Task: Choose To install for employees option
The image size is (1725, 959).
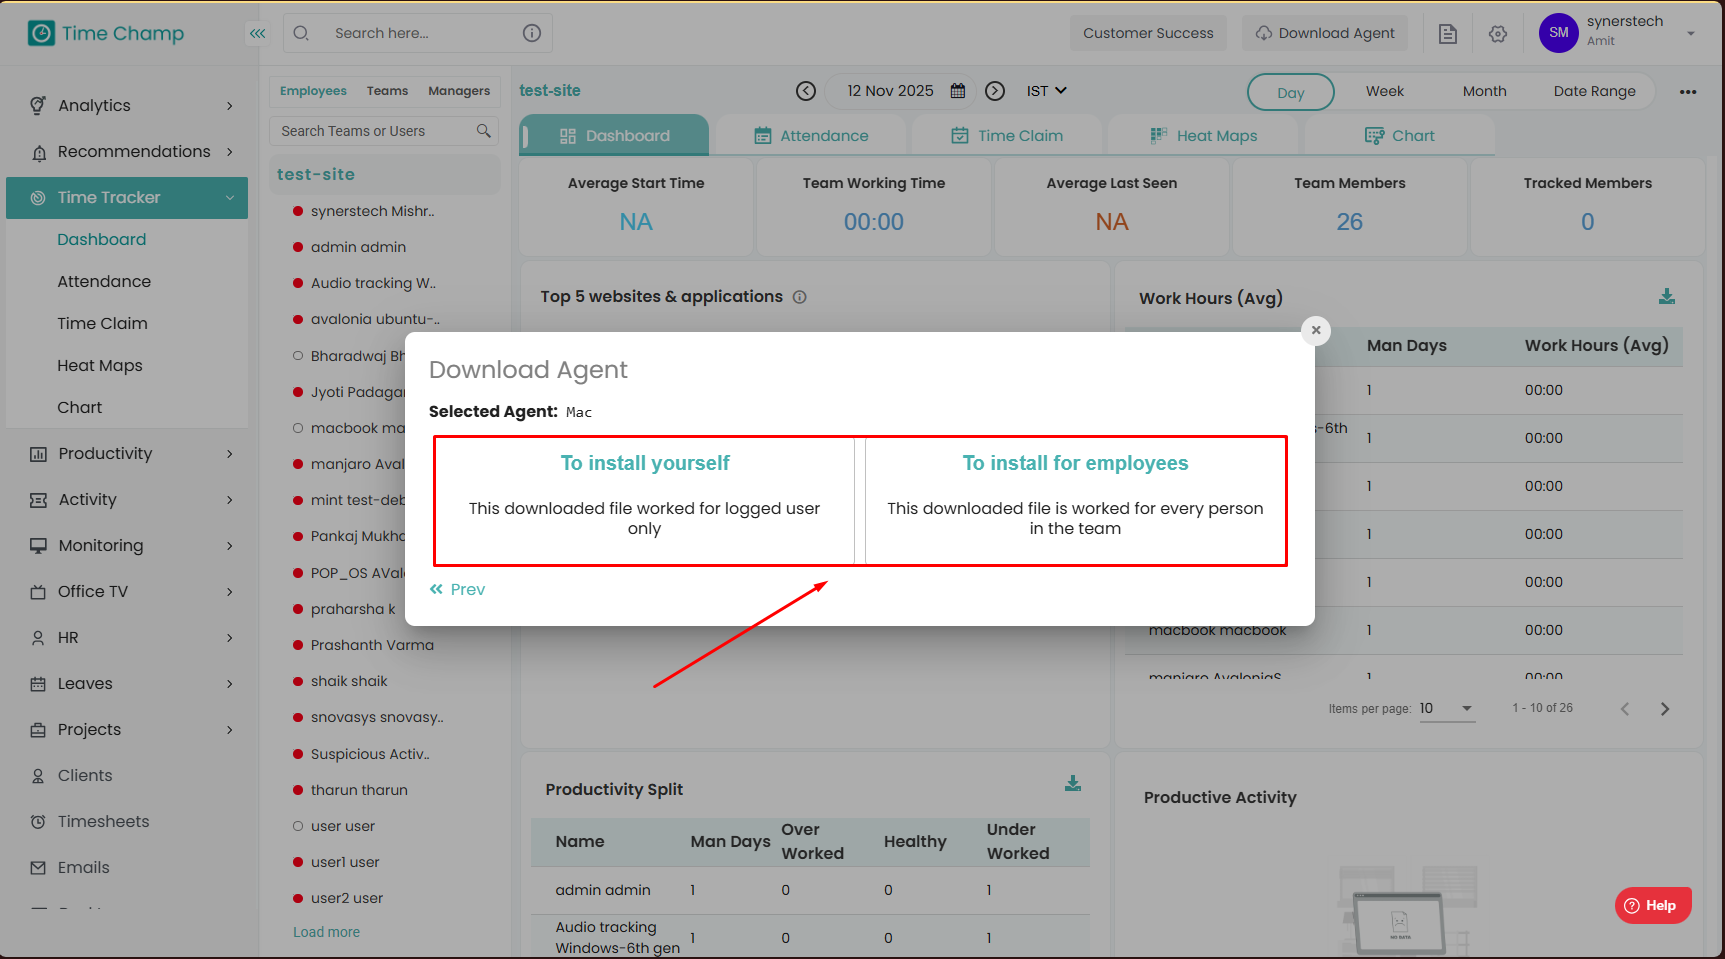Action: click(1075, 501)
